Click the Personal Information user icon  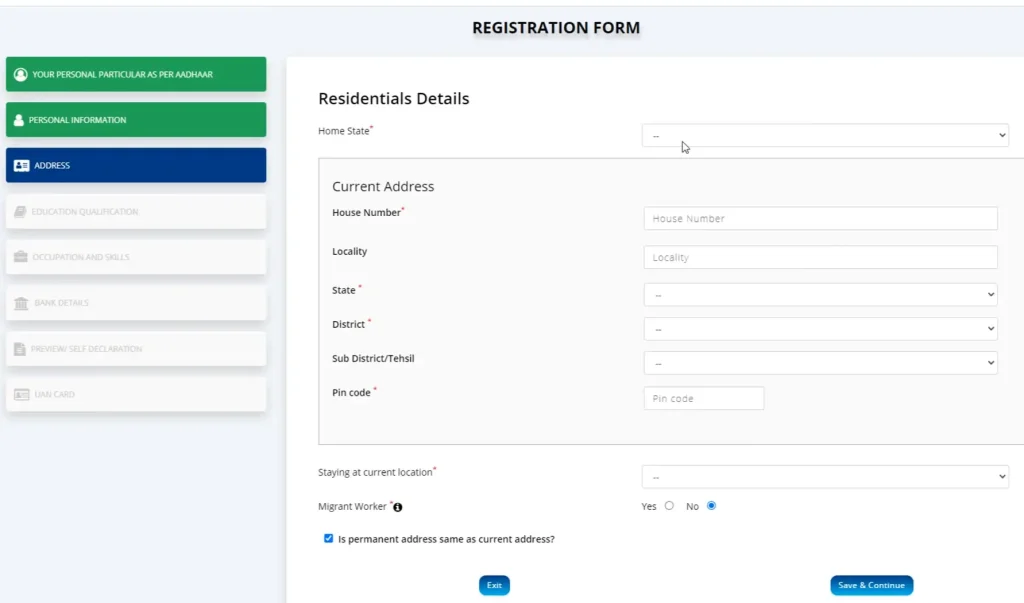19,120
